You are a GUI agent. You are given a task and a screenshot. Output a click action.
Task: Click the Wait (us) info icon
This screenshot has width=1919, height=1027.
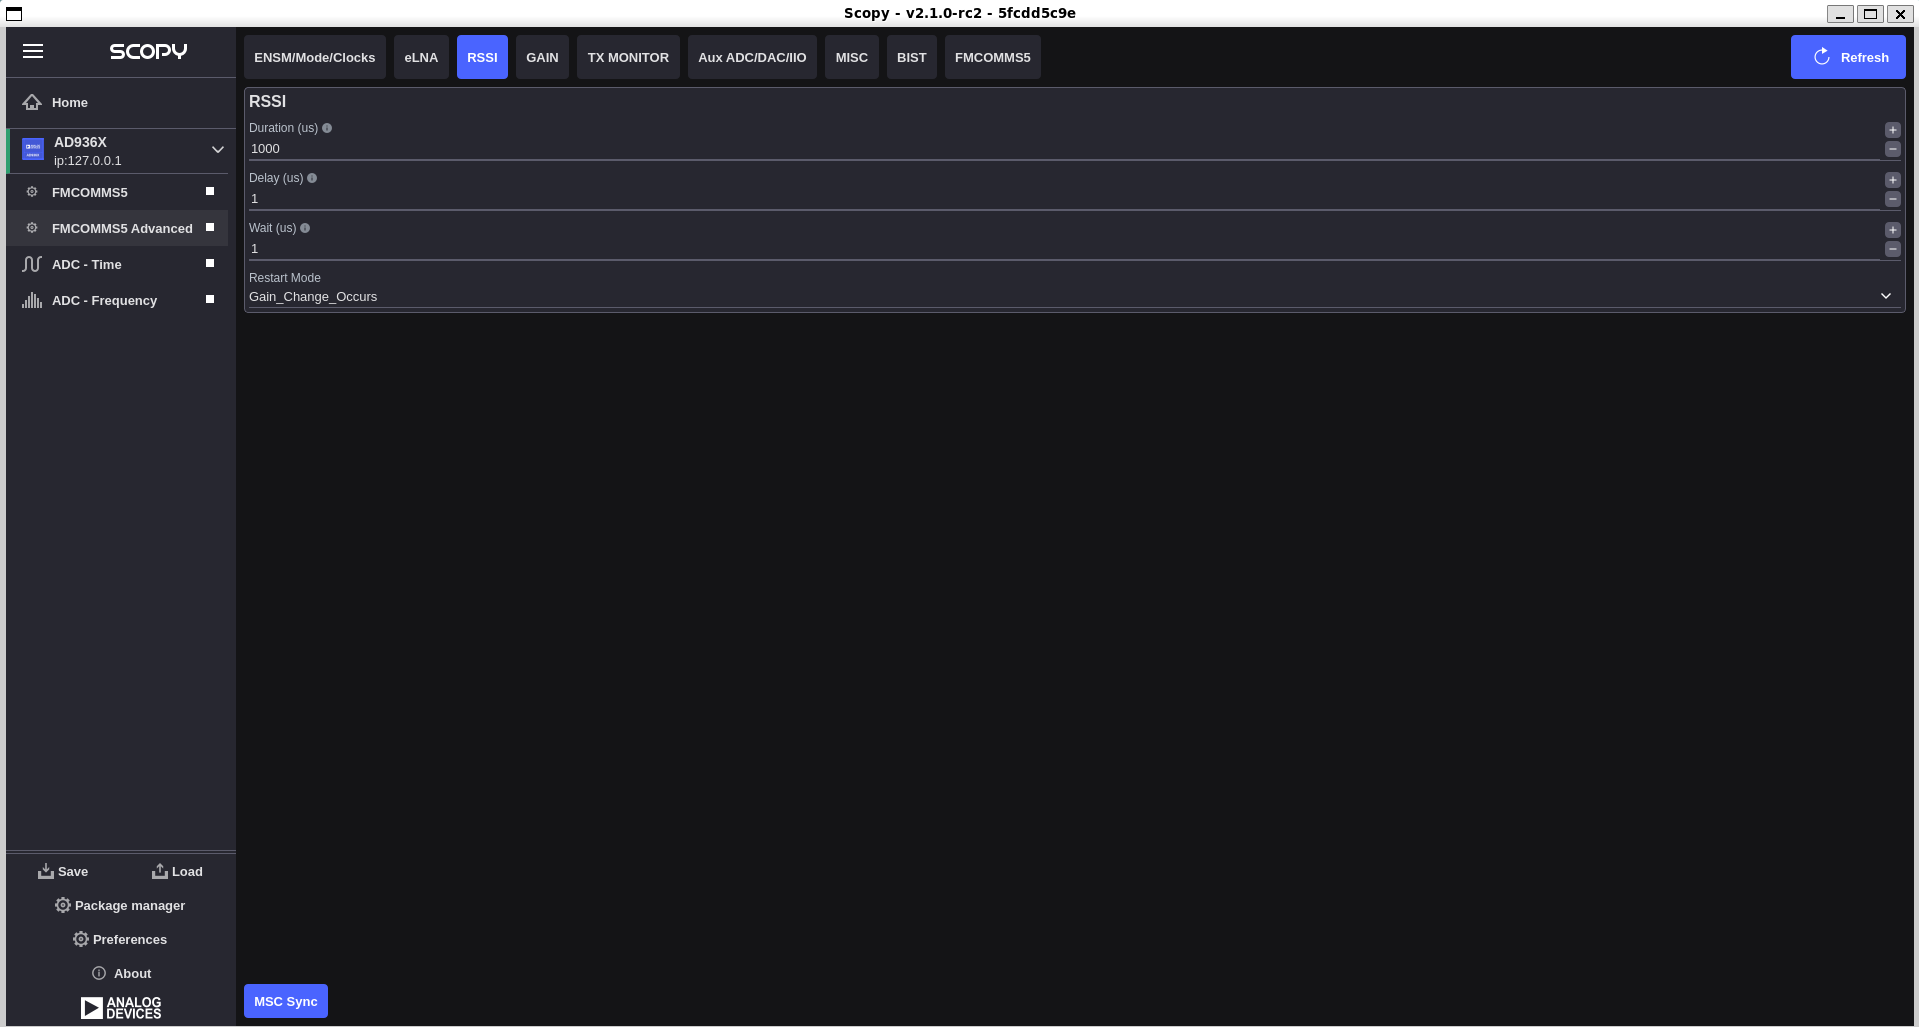[305, 228]
